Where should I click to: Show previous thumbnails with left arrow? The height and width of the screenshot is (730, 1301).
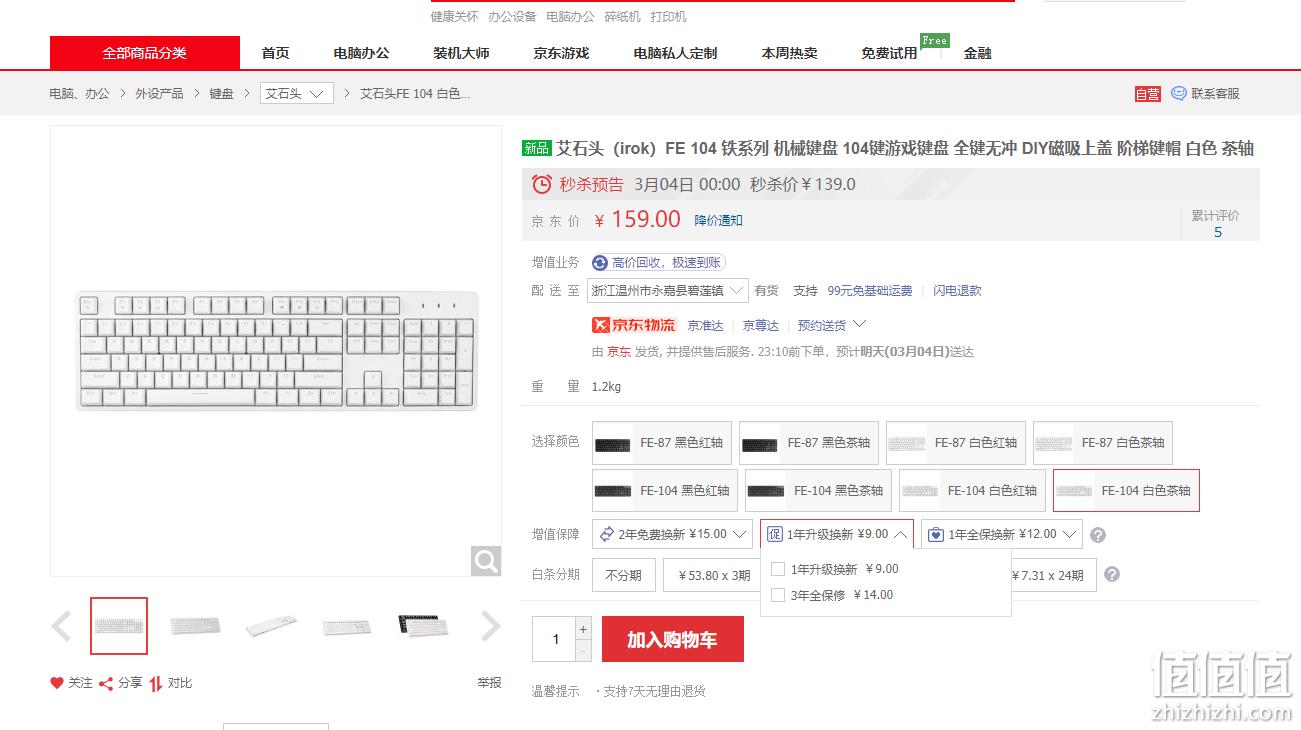click(62, 626)
